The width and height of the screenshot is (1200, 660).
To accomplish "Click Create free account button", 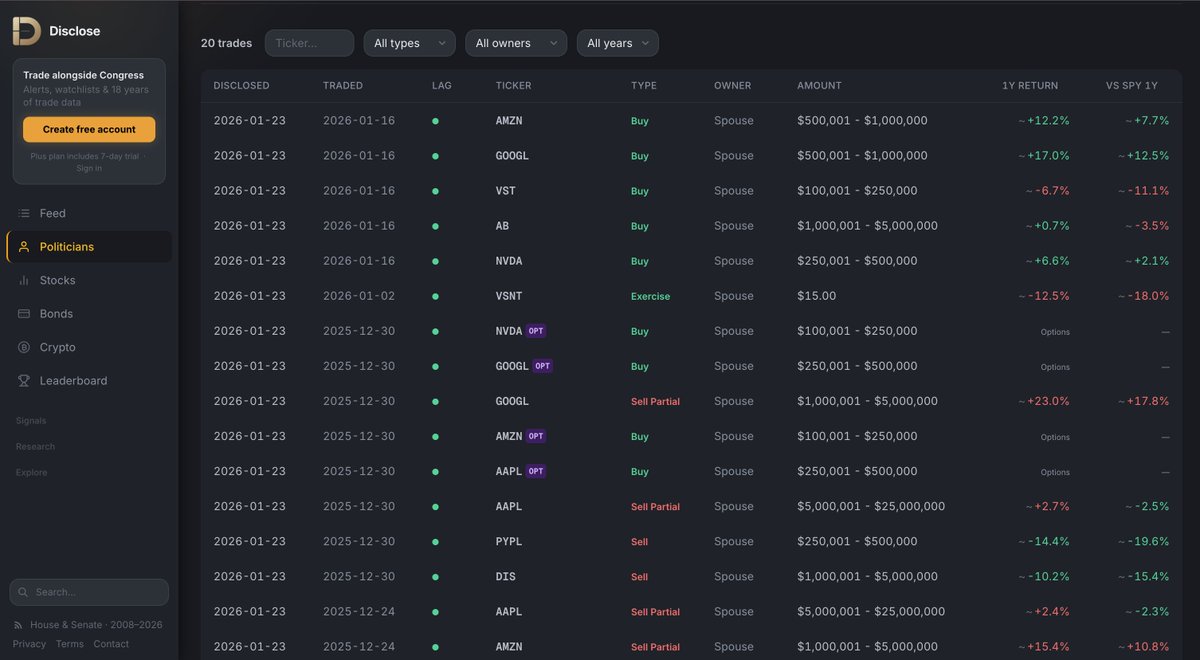I will coord(89,129).
